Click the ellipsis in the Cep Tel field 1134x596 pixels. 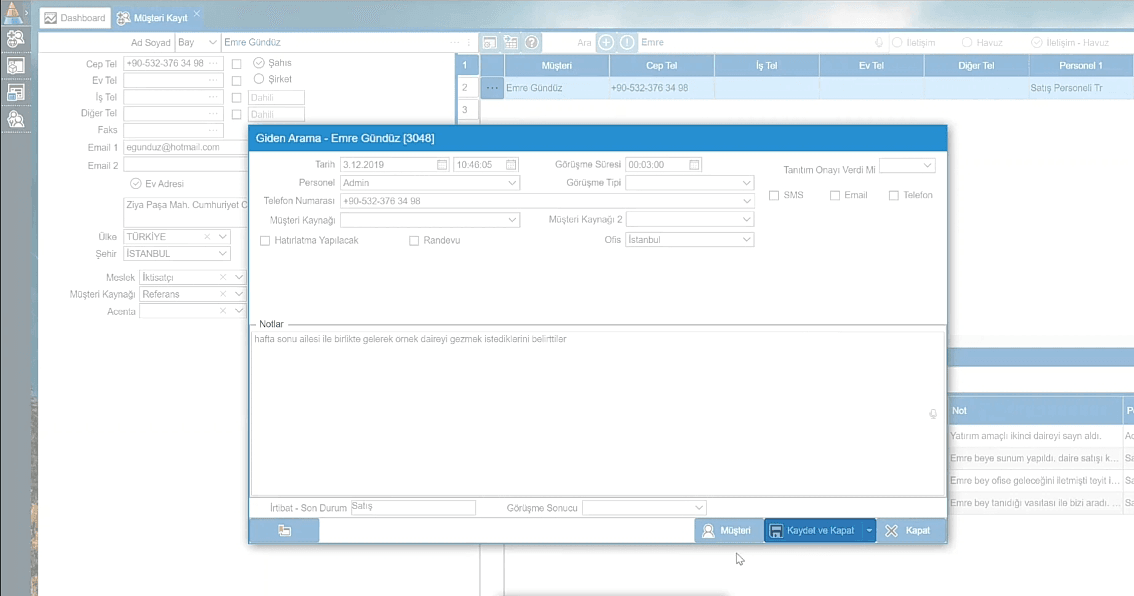(x=213, y=64)
